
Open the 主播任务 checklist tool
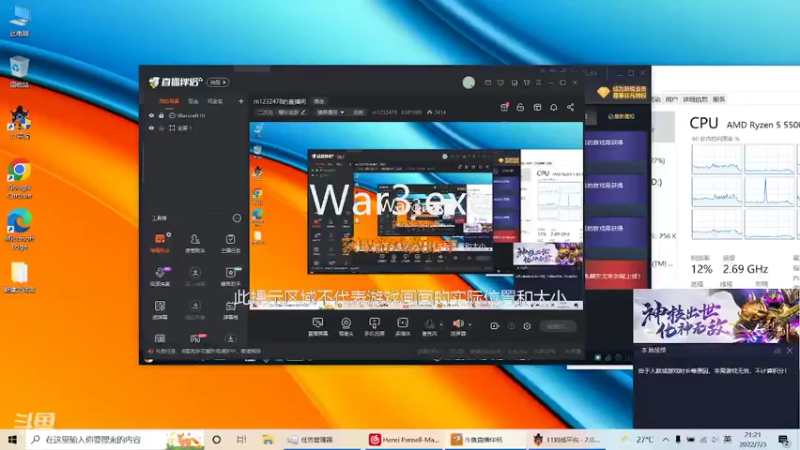click(x=231, y=243)
